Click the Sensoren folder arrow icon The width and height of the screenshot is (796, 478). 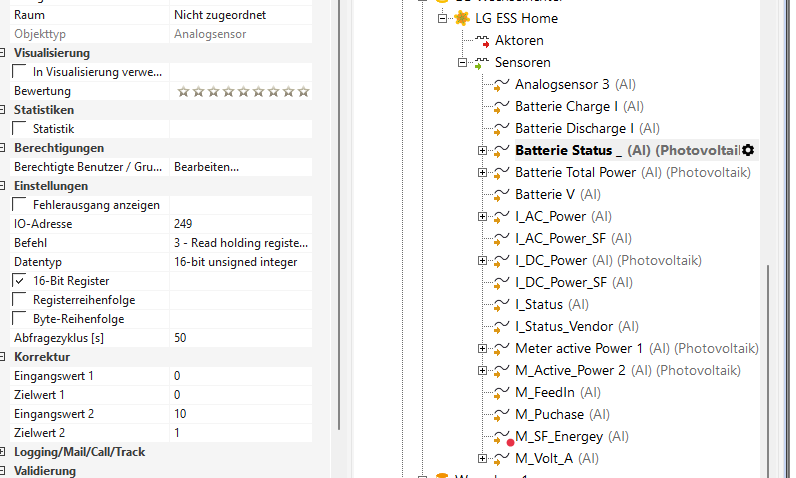[x=482, y=62]
